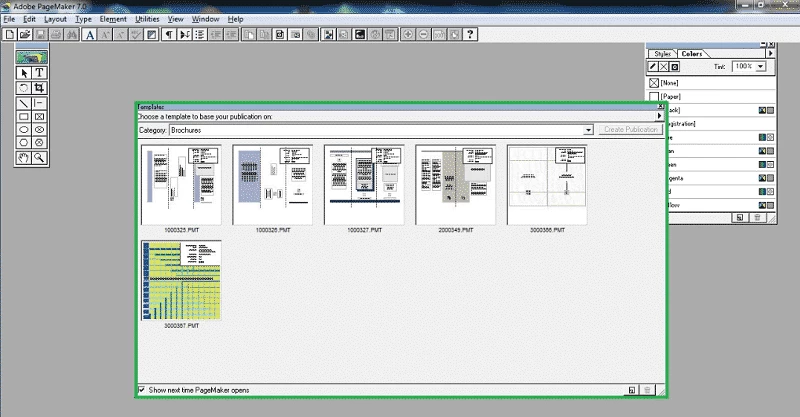The width and height of the screenshot is (800, 417).
Task: Choose the Zoom magnifier tool
Action: click(x=39, y=157)
